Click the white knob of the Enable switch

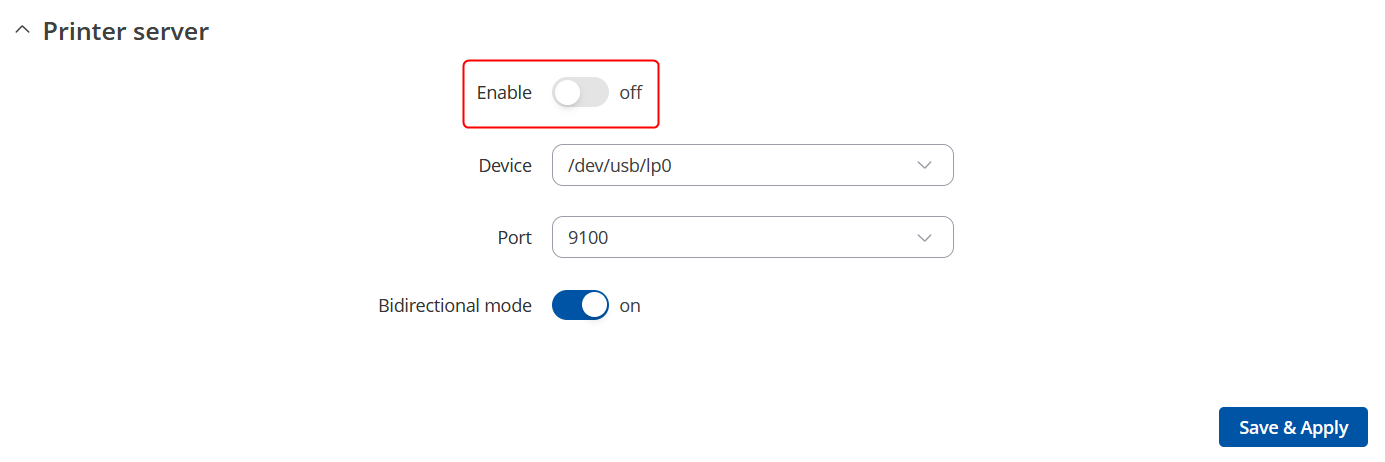(568, 93)
